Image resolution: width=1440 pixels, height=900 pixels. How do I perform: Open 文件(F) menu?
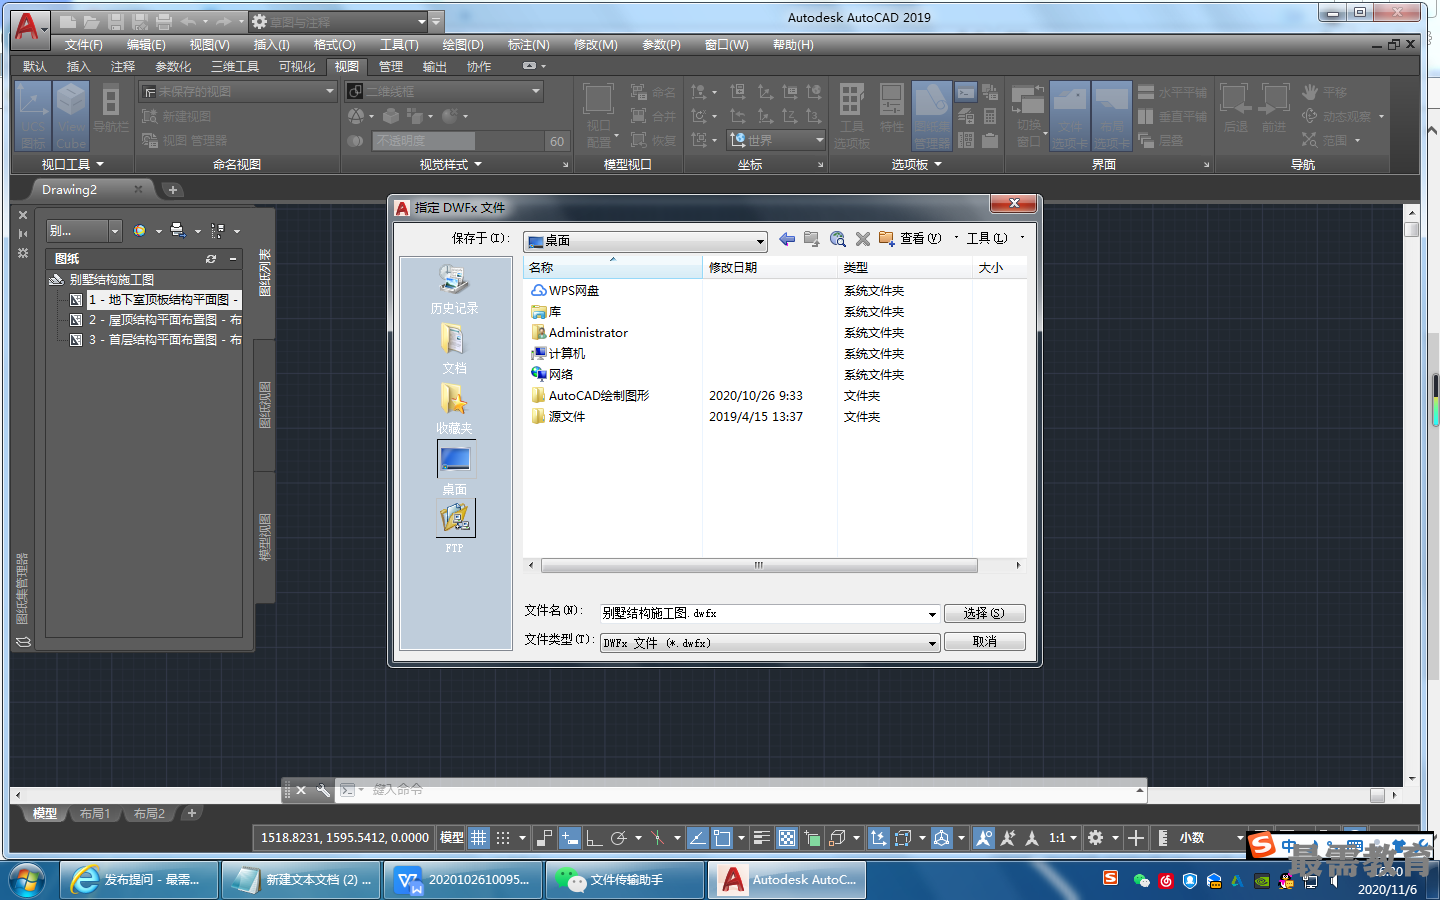coord(84,45)
